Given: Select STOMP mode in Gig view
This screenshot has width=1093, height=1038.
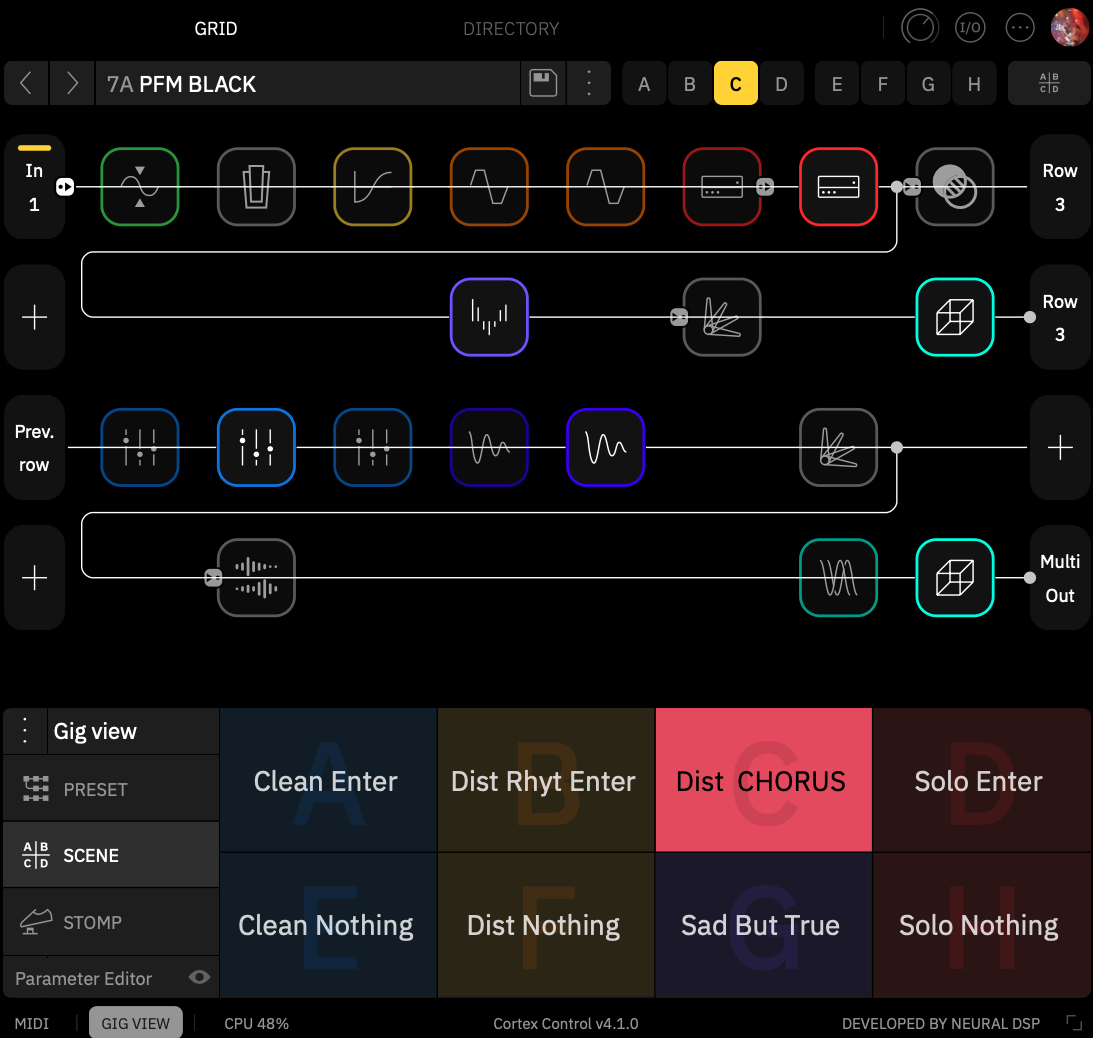Looking at the screenshot, I should (111, 922).
